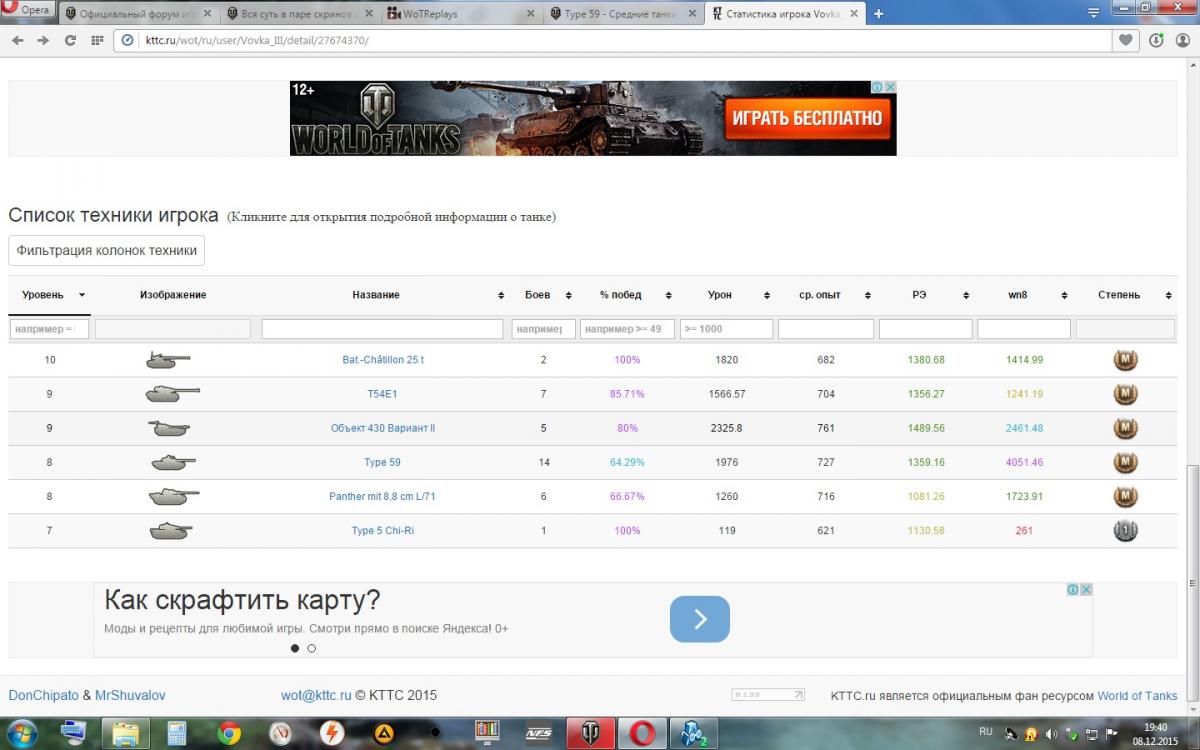The image size is (1200, 750).
Task: Click the Type 59 tank silhouette image
Action: pyautogui.click(x=173, y=462)
